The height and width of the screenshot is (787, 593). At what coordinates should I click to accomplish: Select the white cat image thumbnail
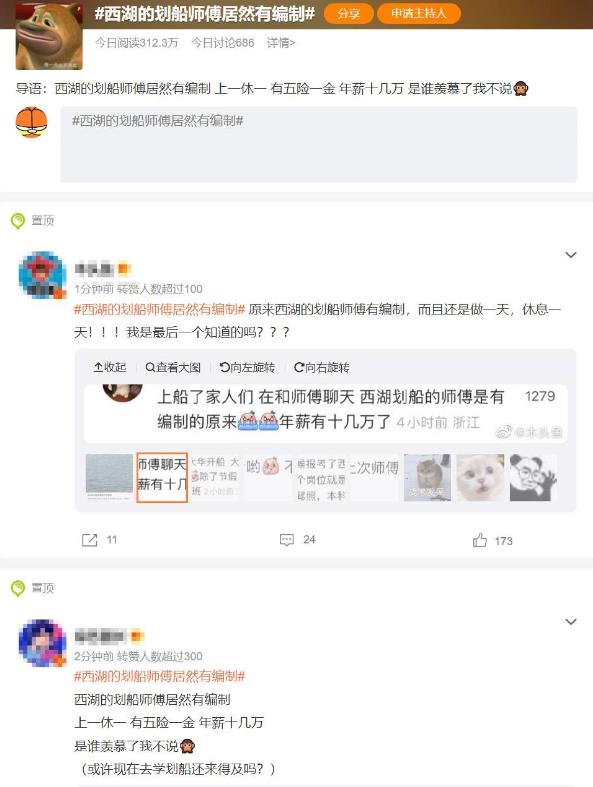click(x=481, y=477)
